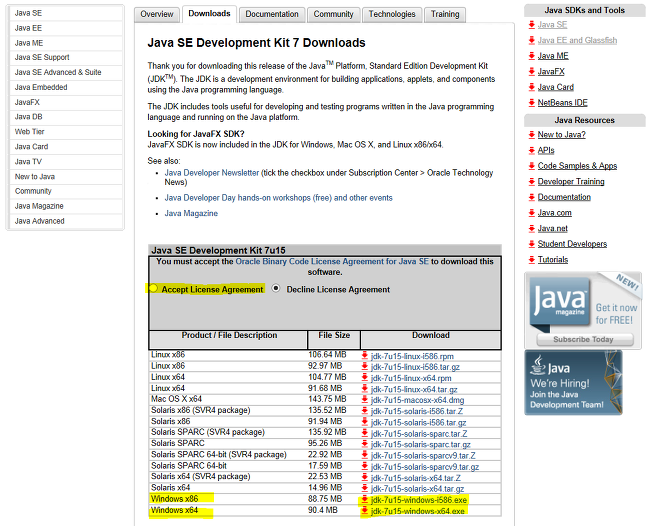Click download arrow icon beside jdk-7u15-windows-i586.exe
The height and width of the screenshot is (526, 650).
pyautogui.click(x=364, y=499)
